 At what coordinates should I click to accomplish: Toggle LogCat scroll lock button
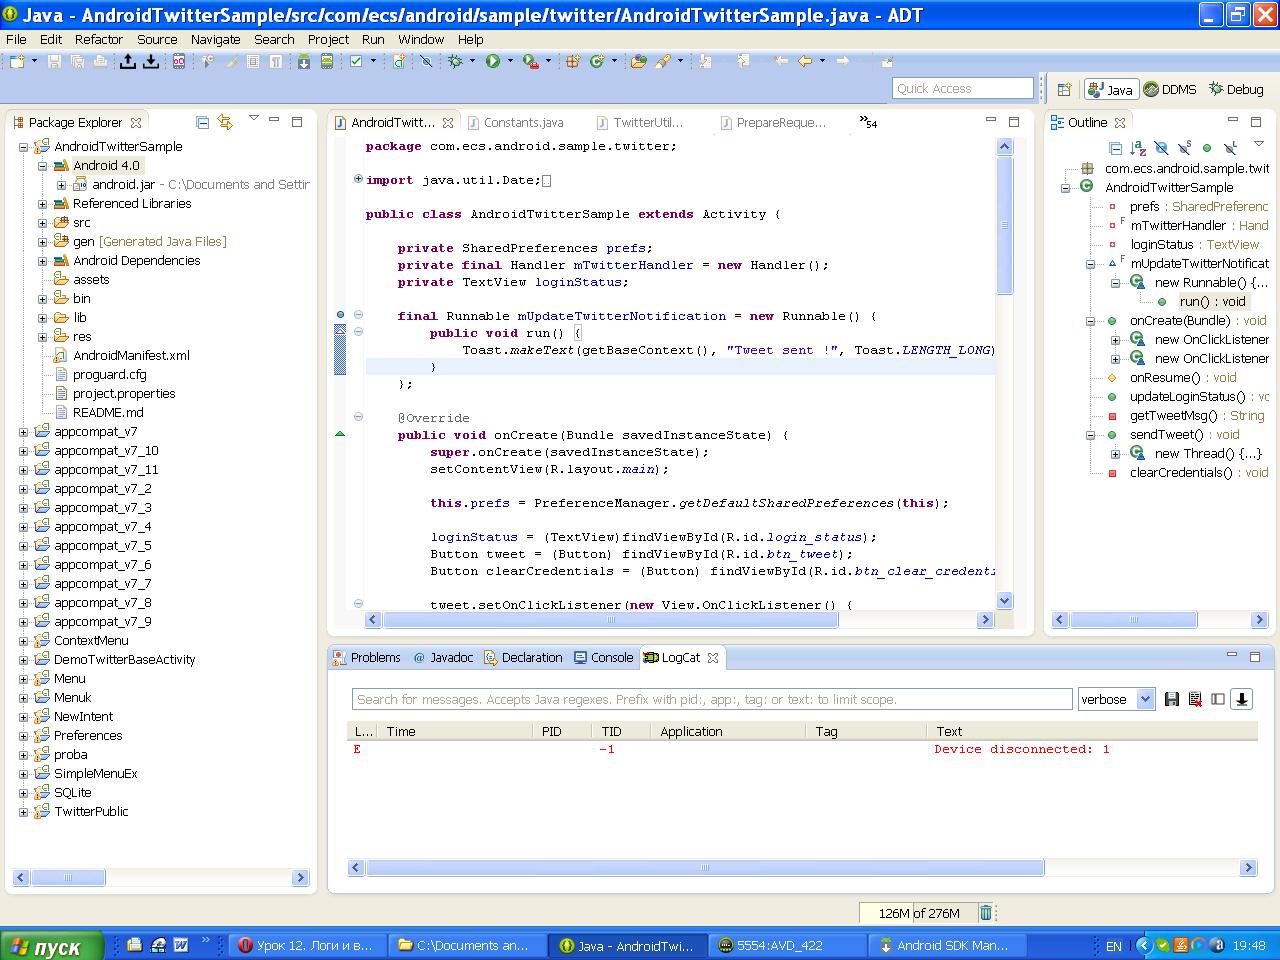point(1241,699)
